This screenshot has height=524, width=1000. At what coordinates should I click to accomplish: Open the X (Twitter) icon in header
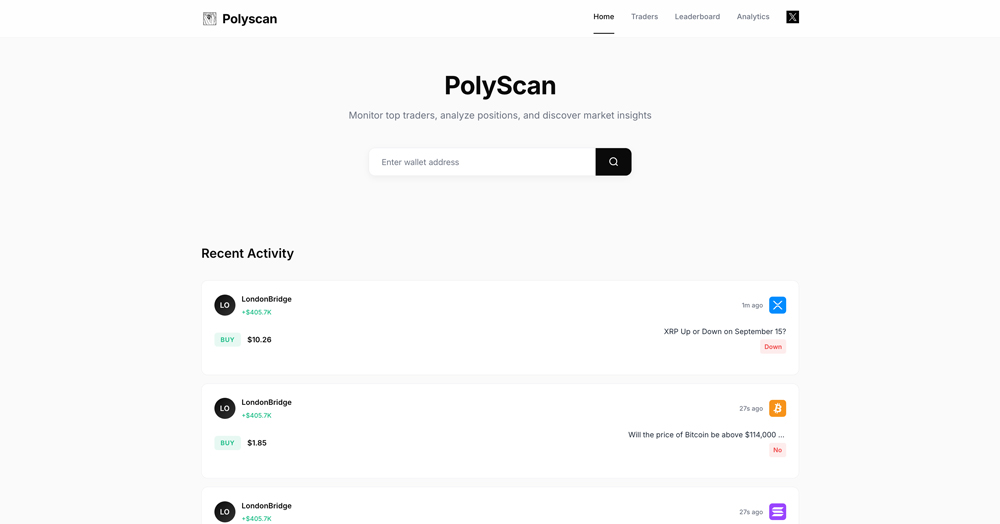click(x=792, y=17)
